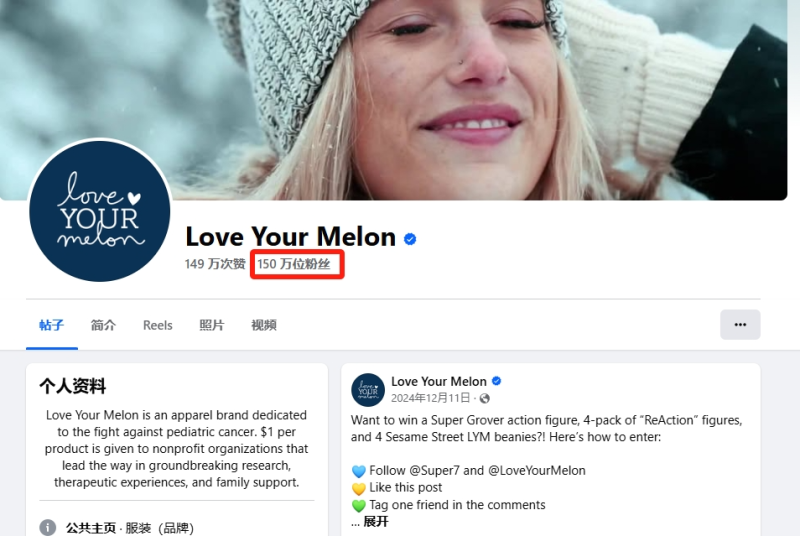The width and height of the screenshot is (800, 536).
Task: Click the blue heart emoji in post
Action: tap(359, 471)
